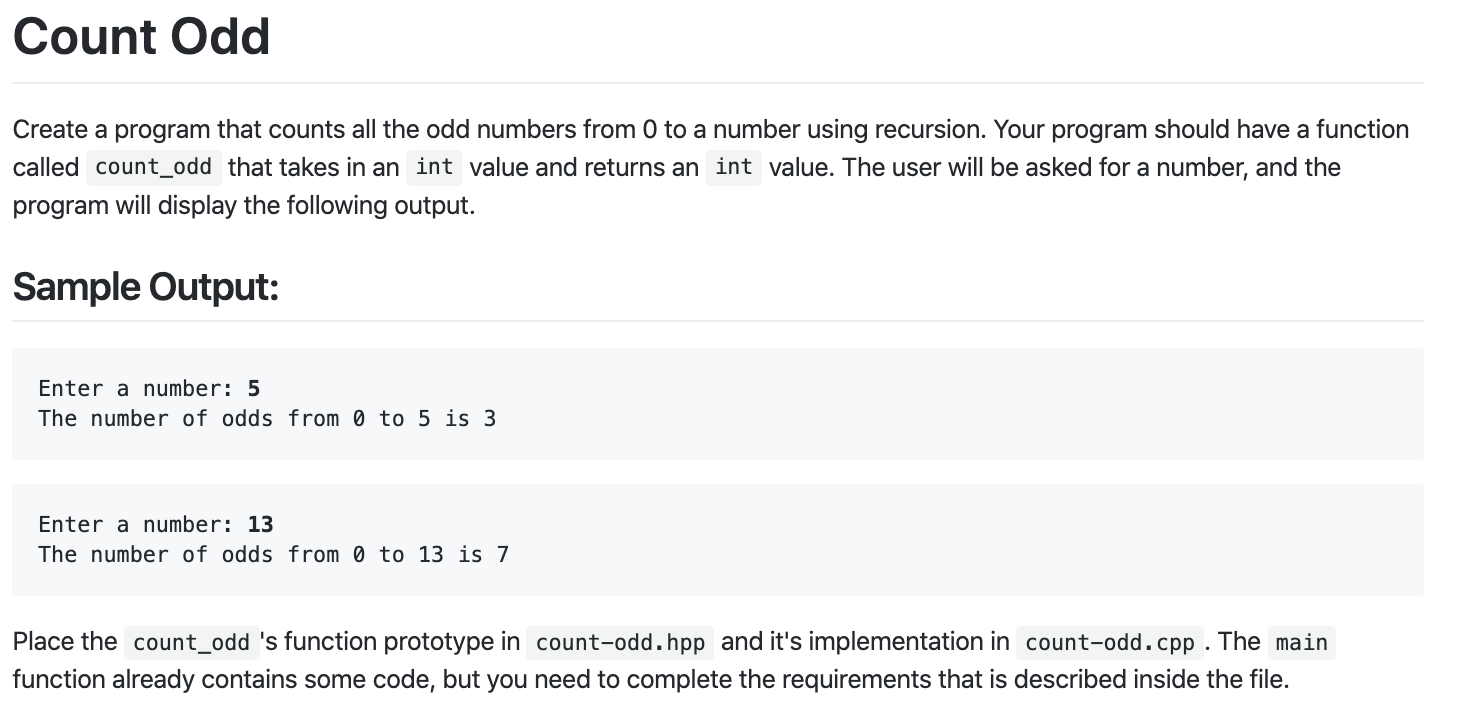
Task: Click the "Sample Output:" section heading
Action: 145,287
